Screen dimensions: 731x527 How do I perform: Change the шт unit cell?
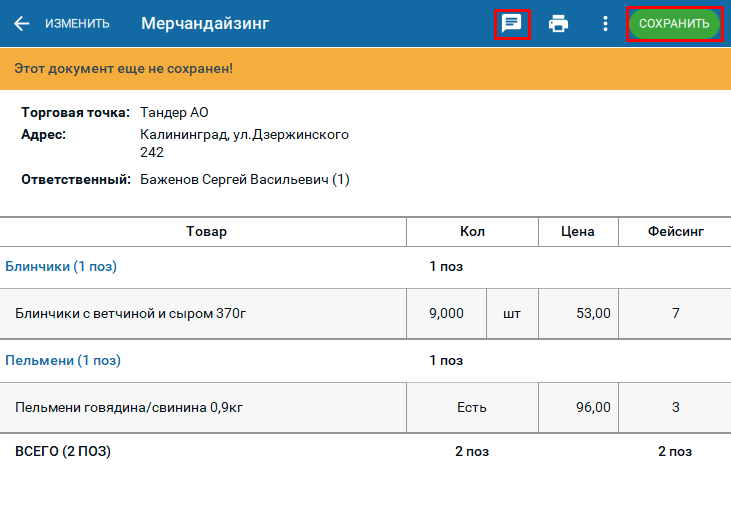click(512, 313)
